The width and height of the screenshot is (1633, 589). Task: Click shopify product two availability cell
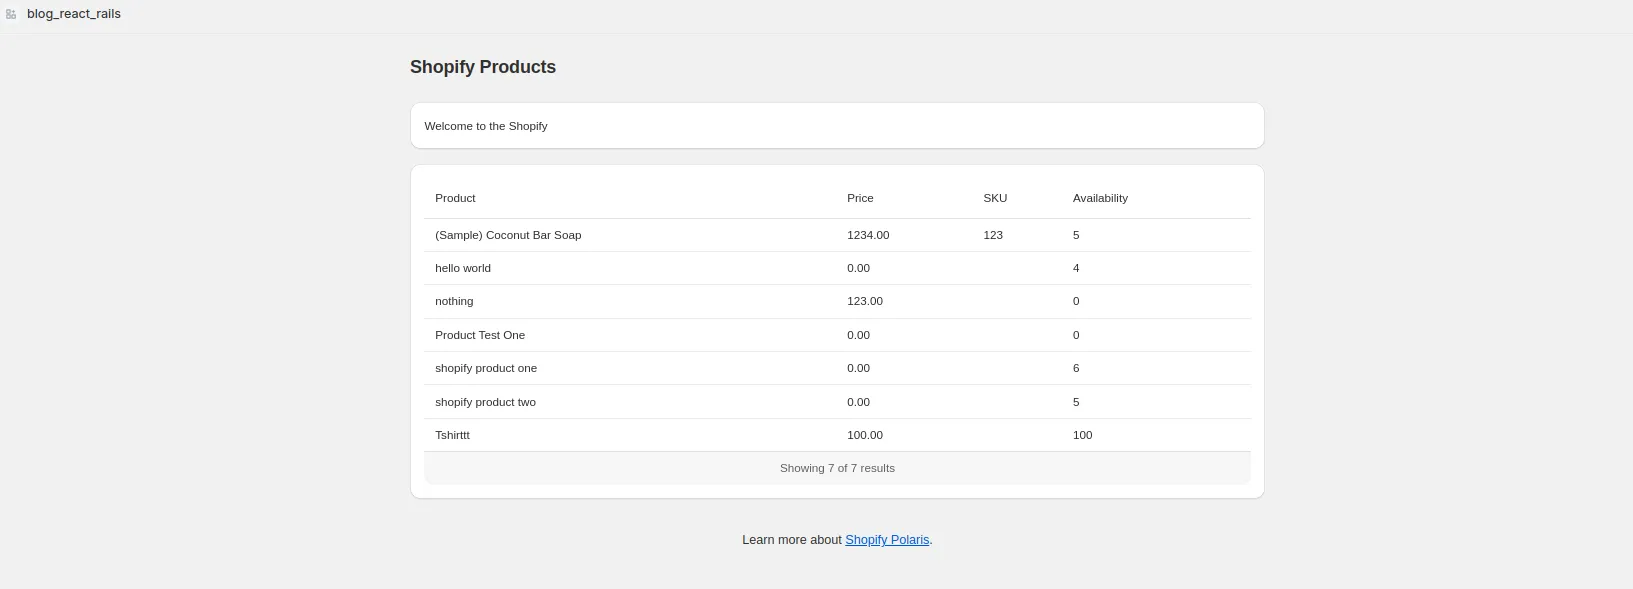pyautogui.click(x=1076, y=402)
